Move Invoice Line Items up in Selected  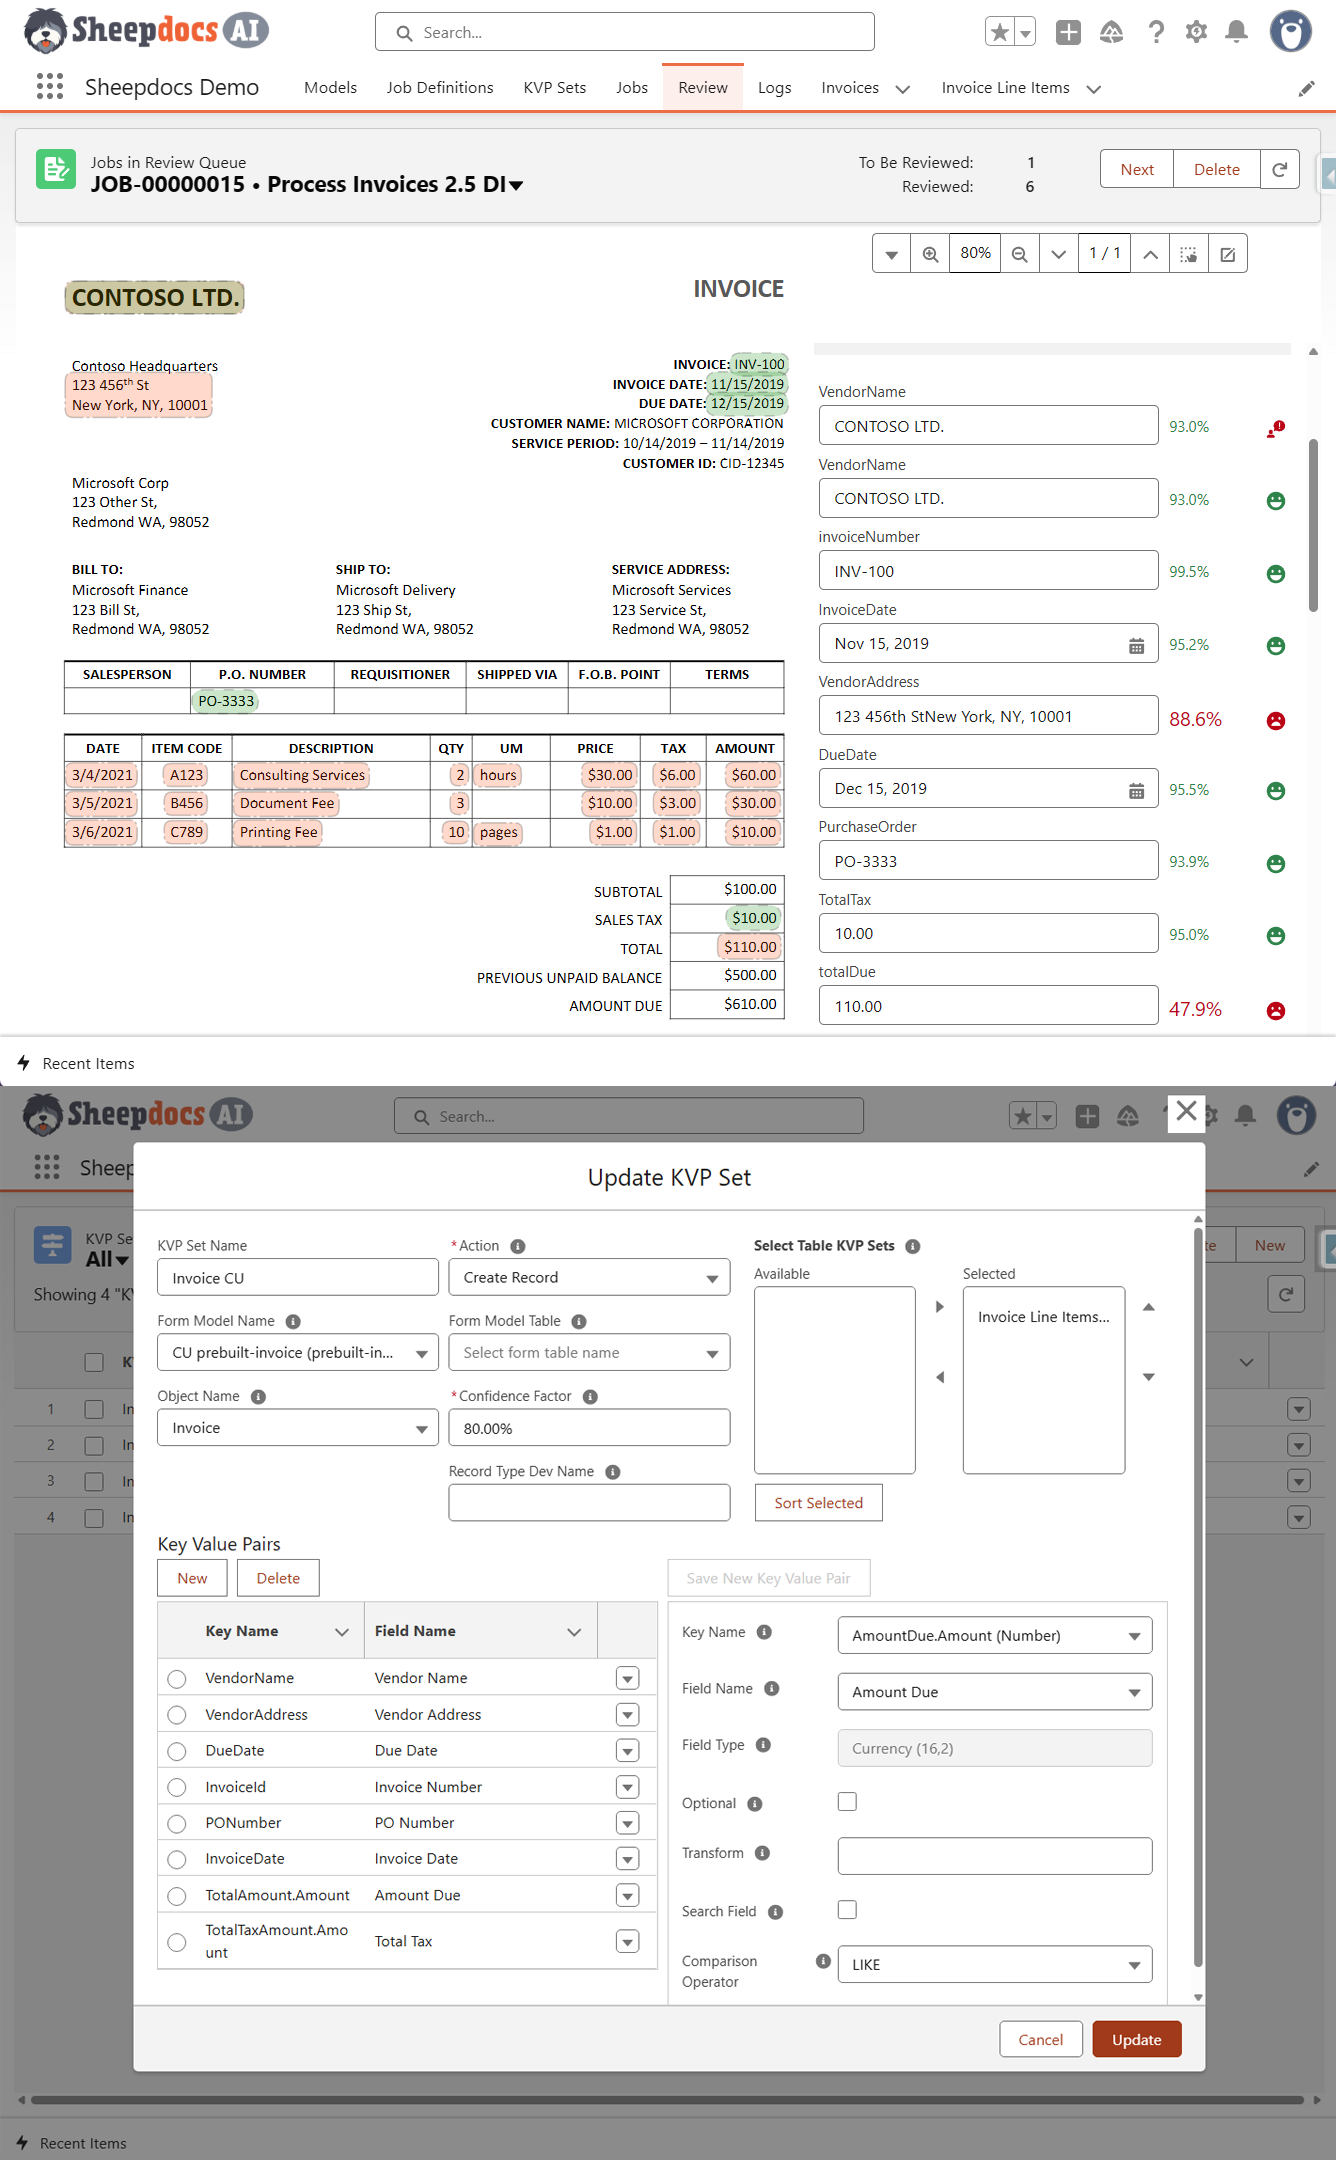(1149, 1307)
